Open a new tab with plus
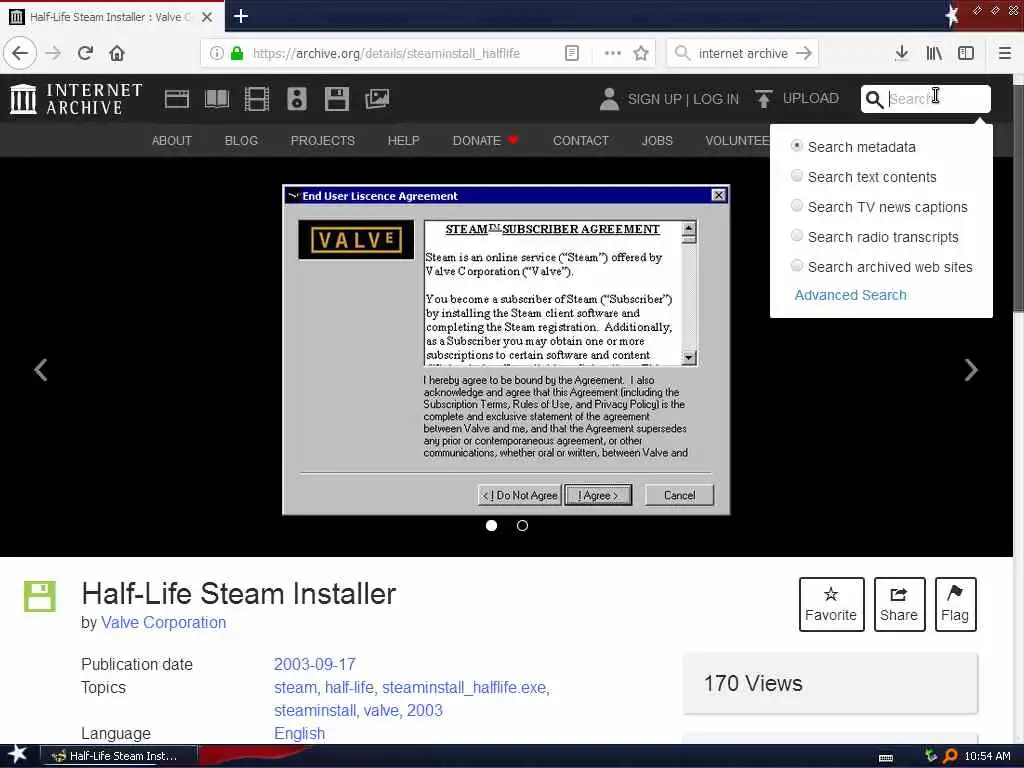The image size is (1024, 768). click(240, 16)
